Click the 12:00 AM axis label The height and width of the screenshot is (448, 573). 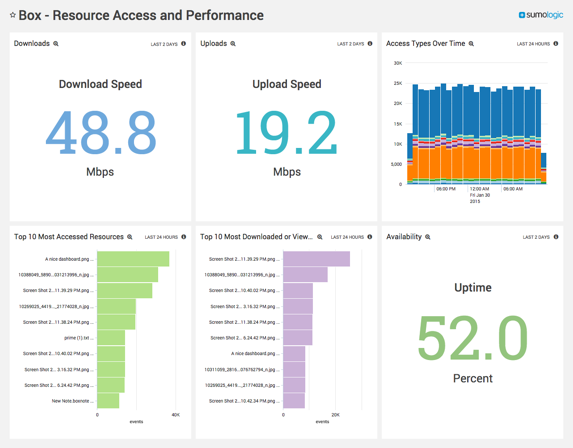pyautogui.click(x=479, y=189)
